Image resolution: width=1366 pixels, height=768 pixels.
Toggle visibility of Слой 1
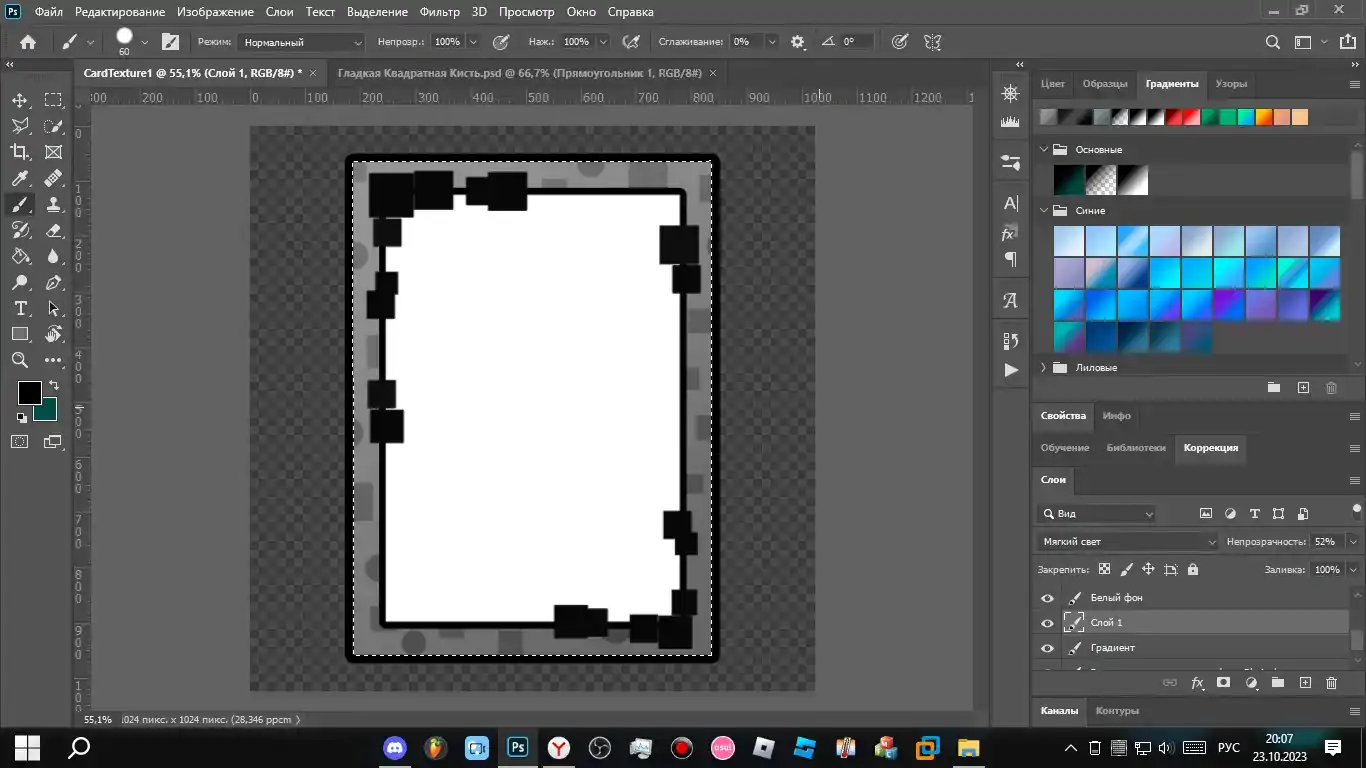(1047, 623)
